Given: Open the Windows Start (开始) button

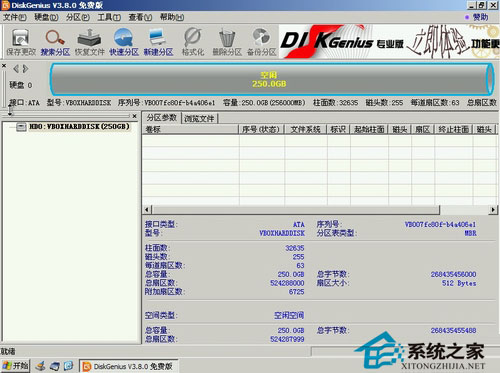Looking at the screenshot, I should 15,366.
